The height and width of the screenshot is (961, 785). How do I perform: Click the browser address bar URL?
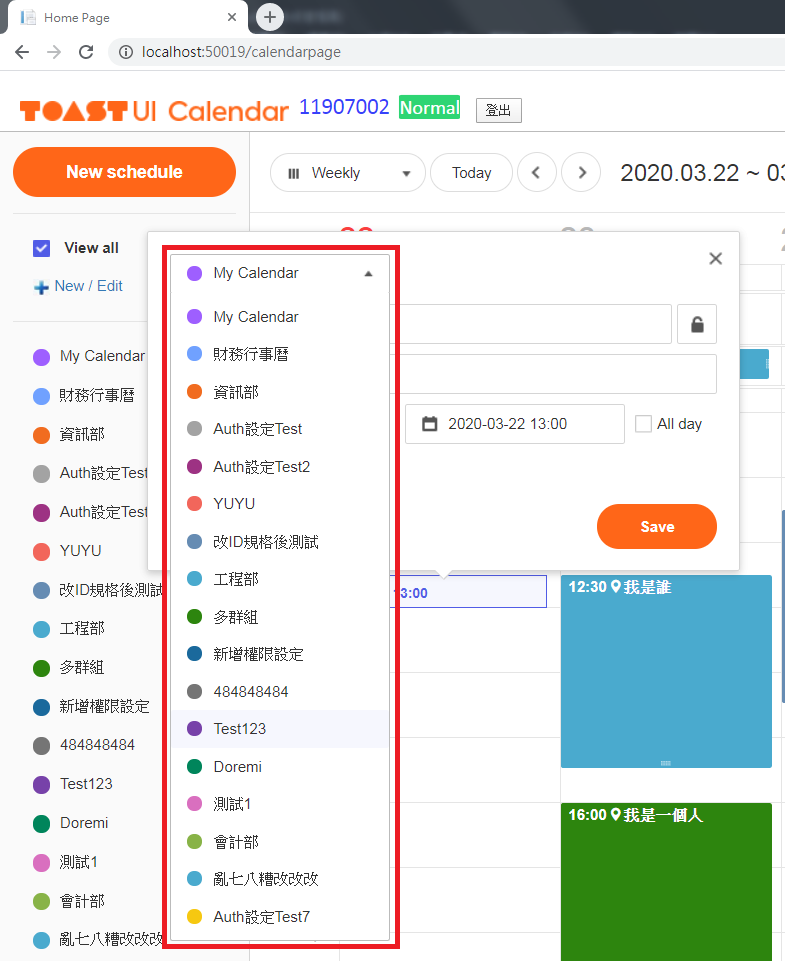click(x=241, y=52)
